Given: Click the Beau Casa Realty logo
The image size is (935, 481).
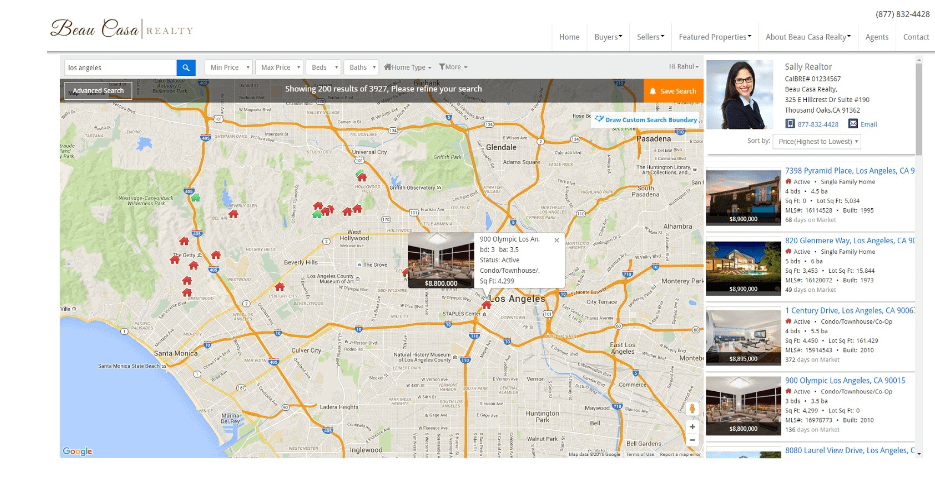Looking at the screenshot, I should coord(122,29).
